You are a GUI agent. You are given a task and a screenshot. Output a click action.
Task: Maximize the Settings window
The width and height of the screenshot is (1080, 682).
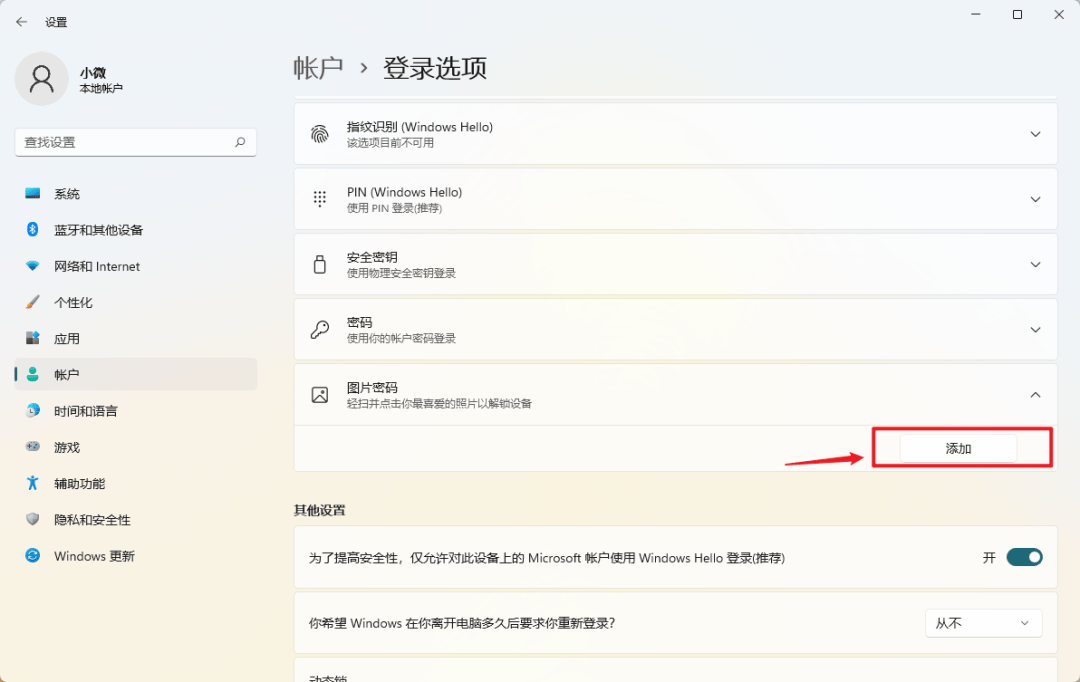[x=1017, y=14]
